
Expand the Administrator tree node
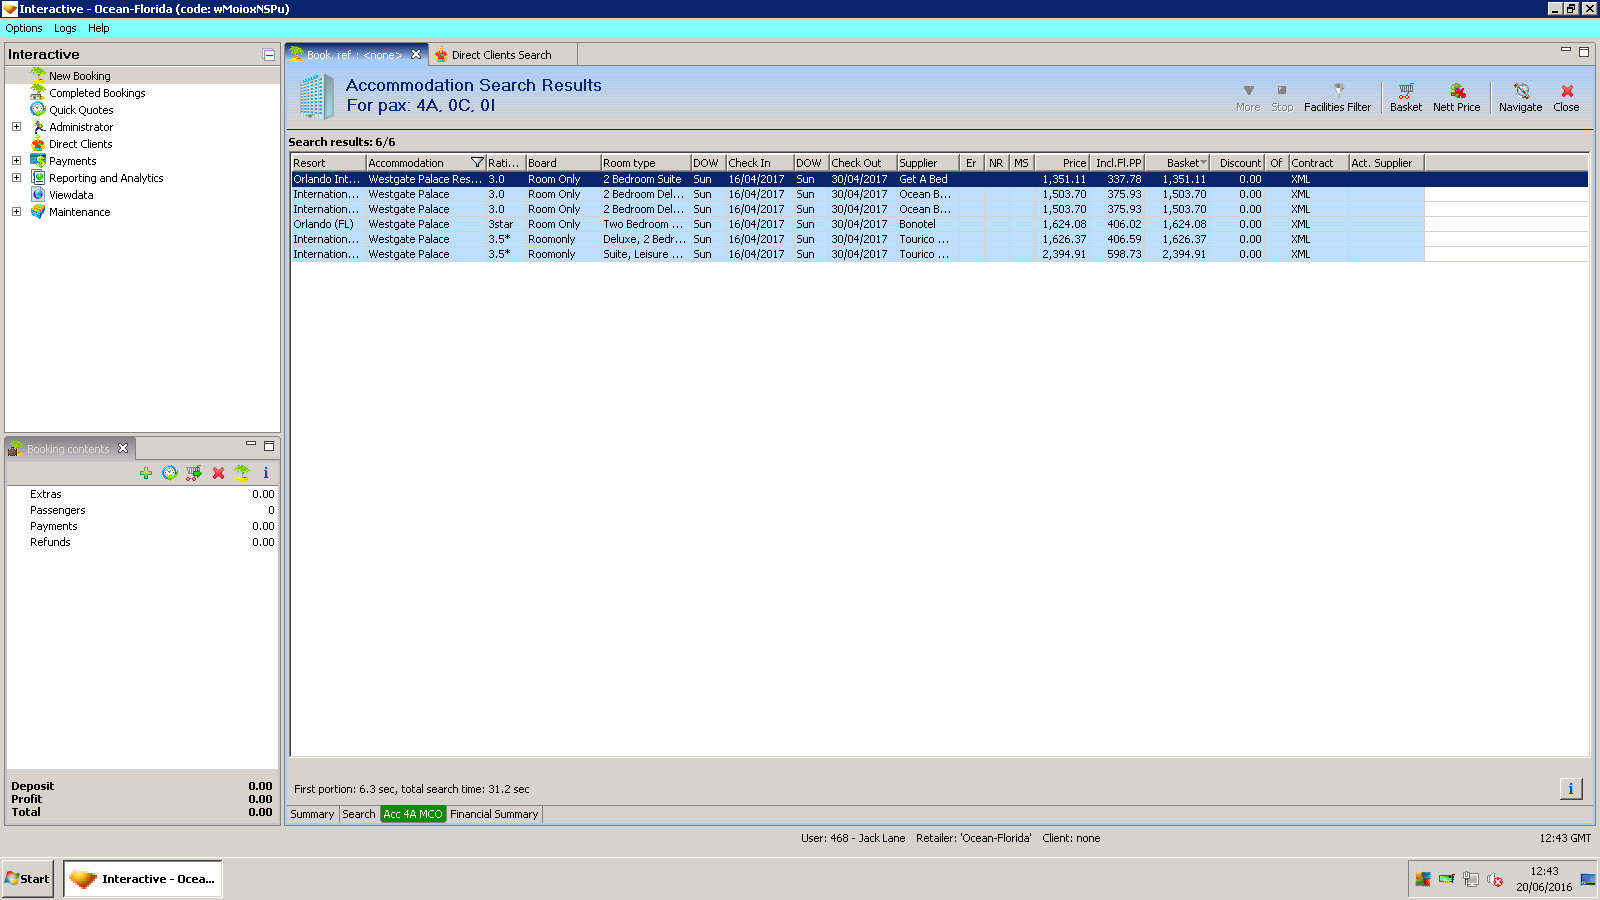point(16,127)
